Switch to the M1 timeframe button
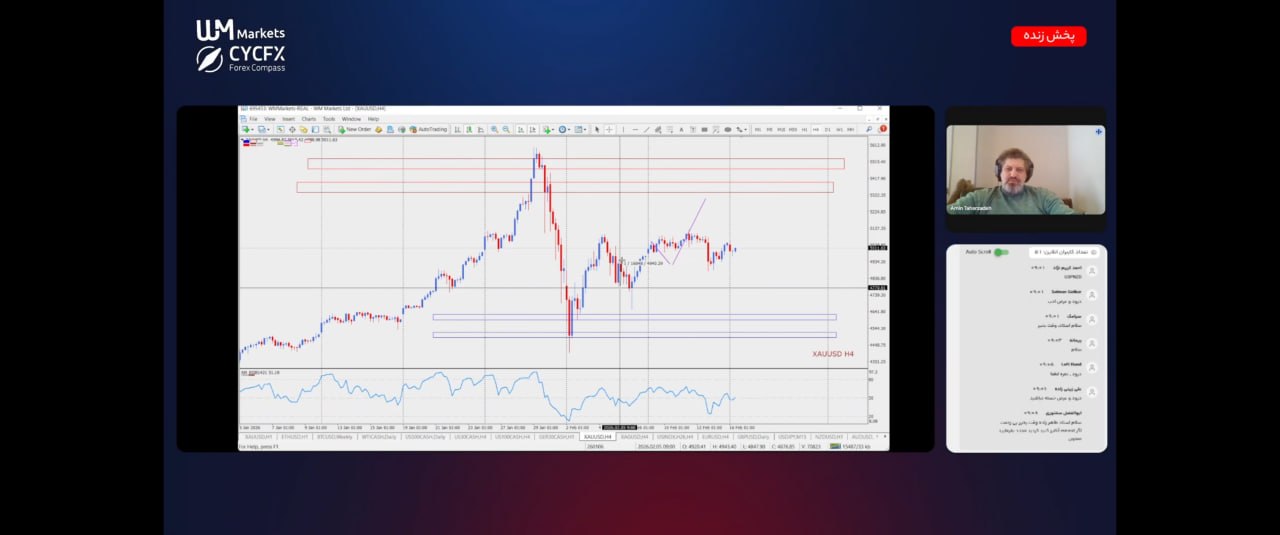This screenshot has width=1280, height=535. tap(758, 129)
